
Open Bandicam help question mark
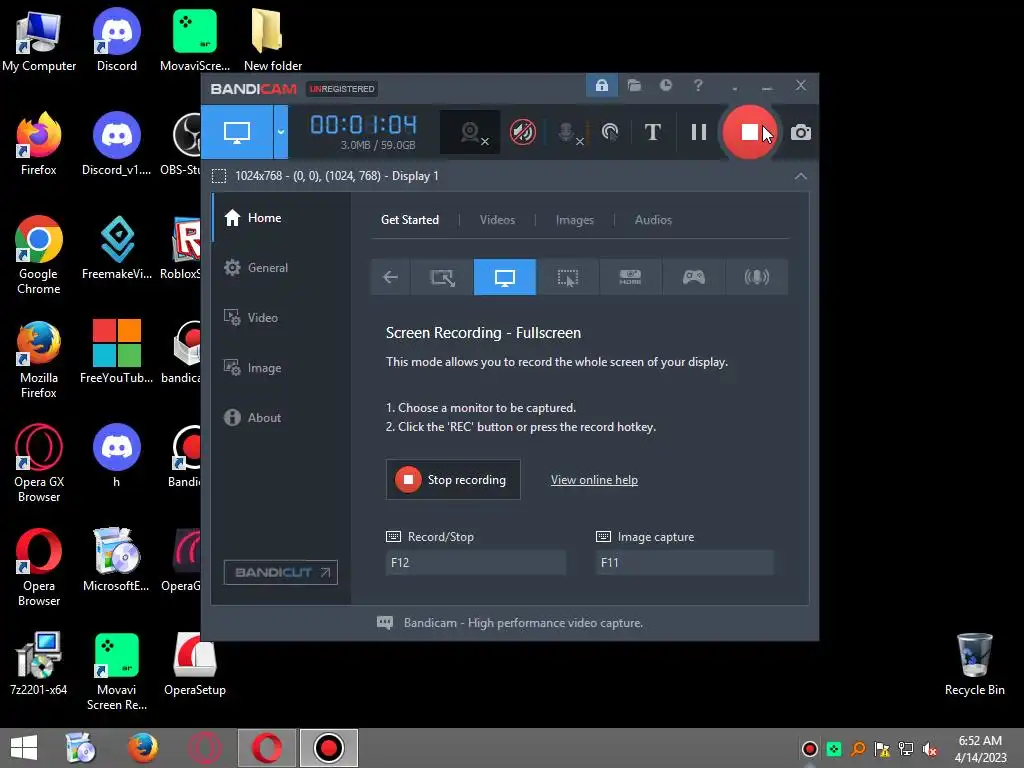point(698,86)
